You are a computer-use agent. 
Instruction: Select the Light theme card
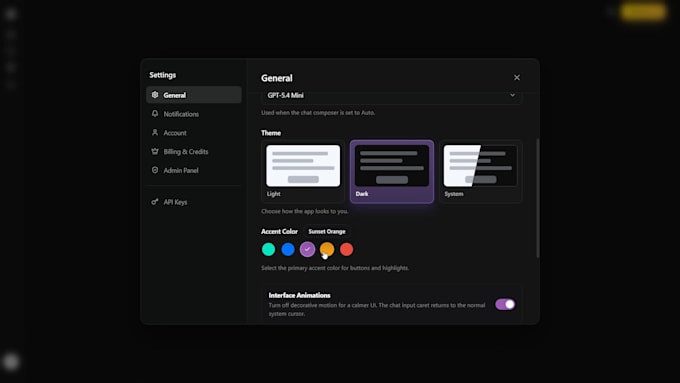tap(303, 171)
